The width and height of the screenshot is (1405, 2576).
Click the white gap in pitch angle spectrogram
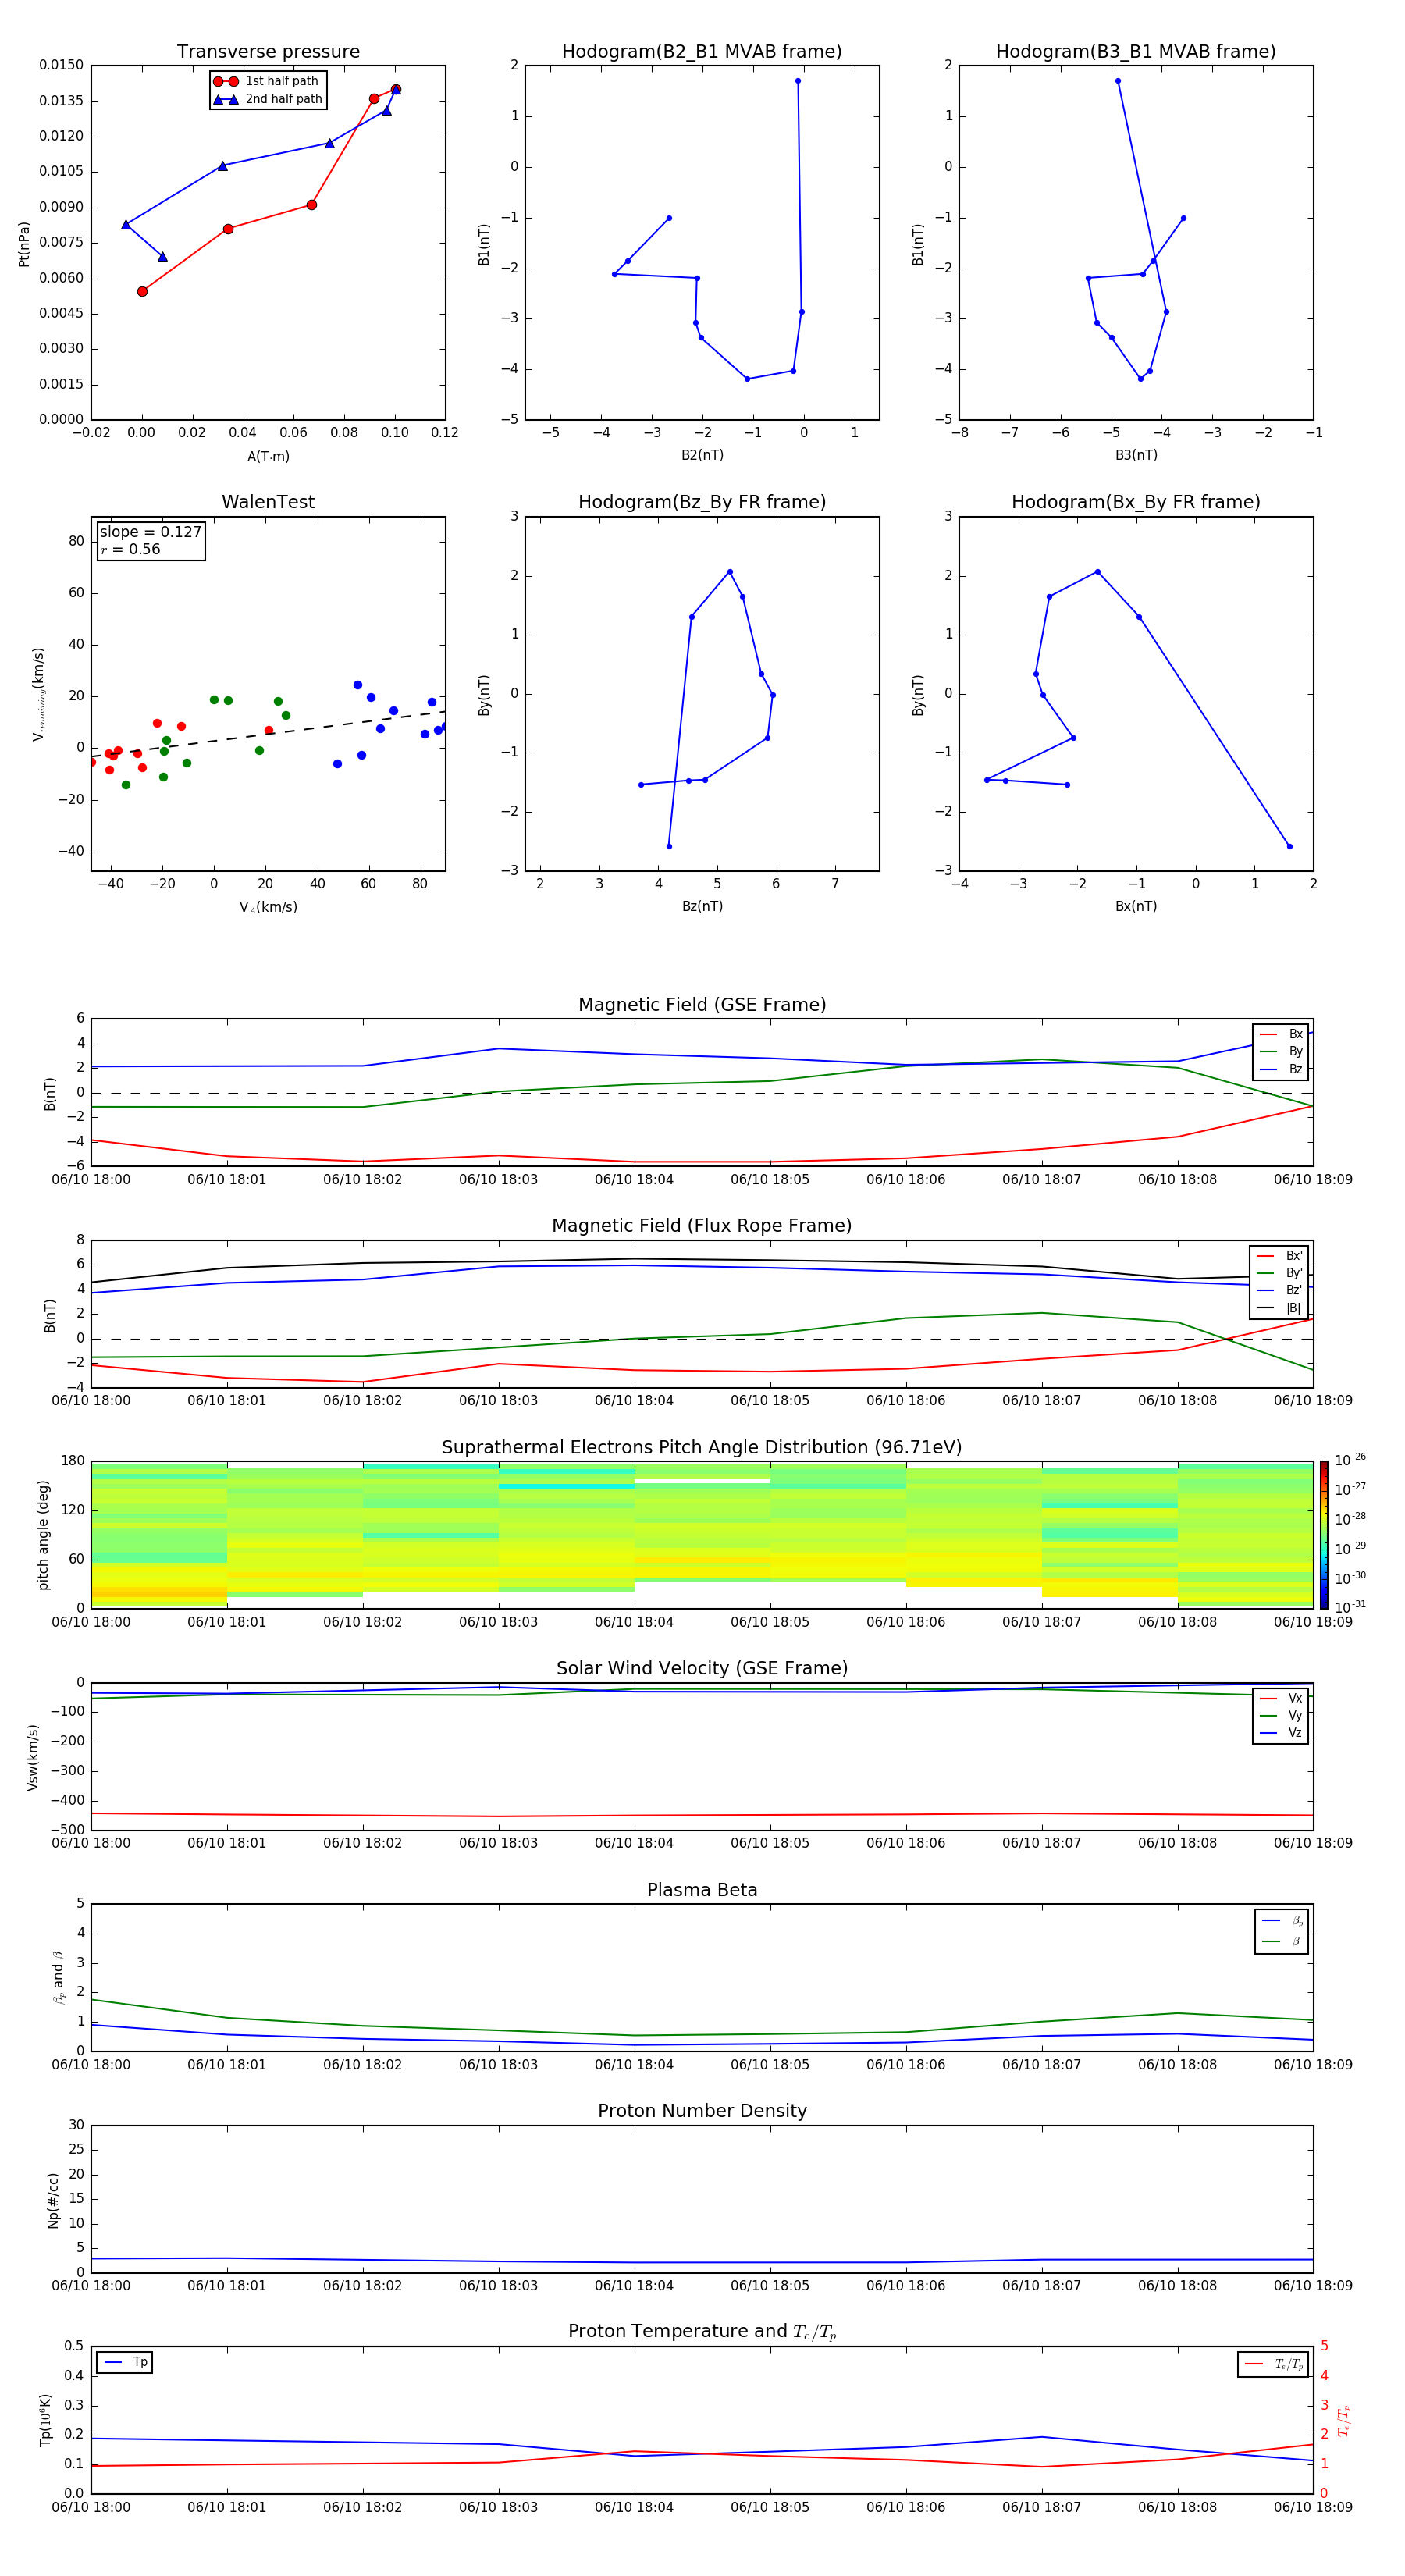(702, 1480)
